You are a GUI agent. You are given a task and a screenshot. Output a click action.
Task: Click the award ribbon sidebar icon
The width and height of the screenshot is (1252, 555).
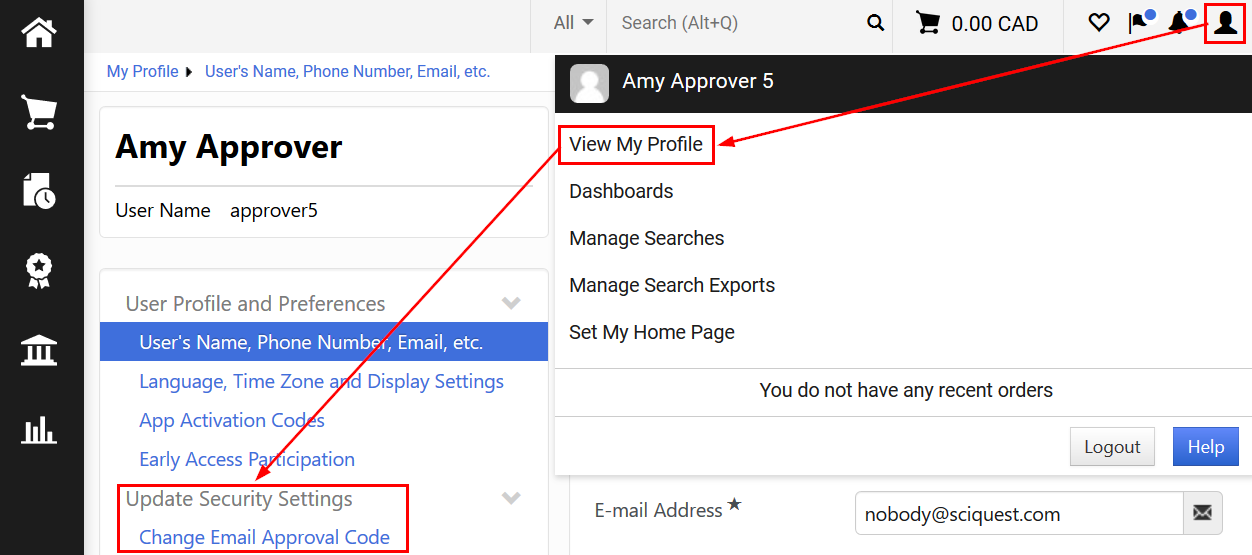[x=40, y=270]
